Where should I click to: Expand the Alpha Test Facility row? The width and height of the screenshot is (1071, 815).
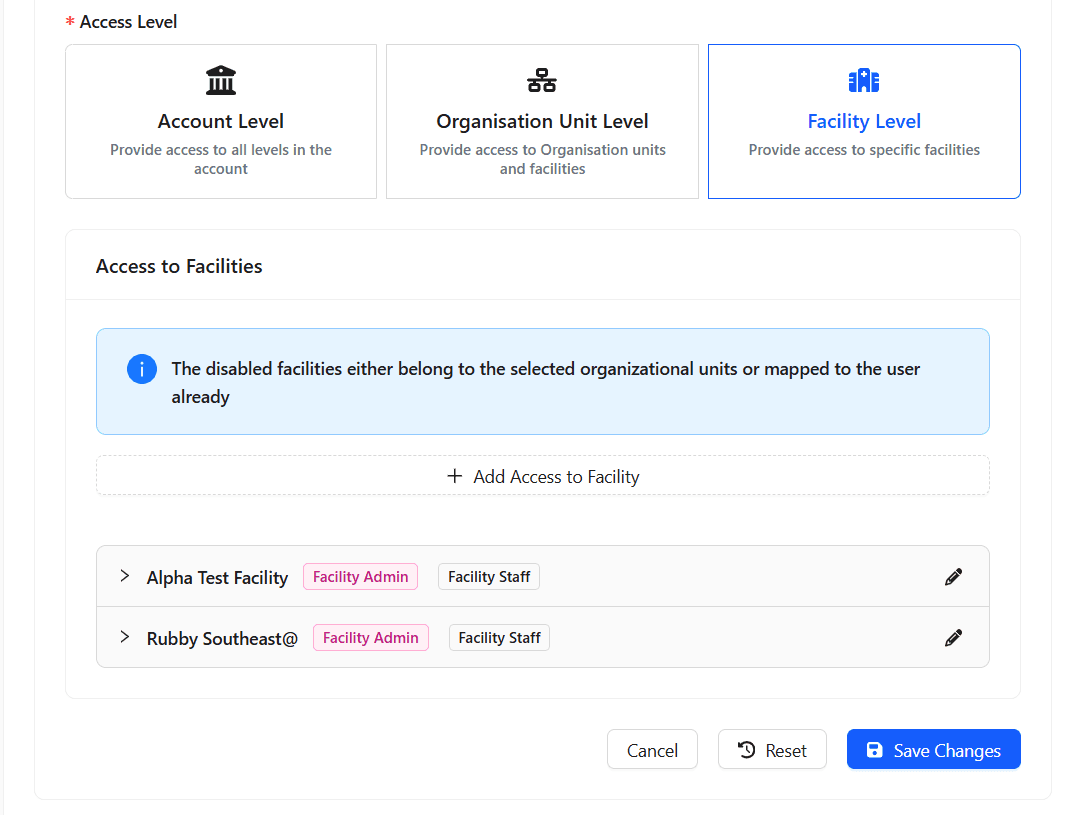click(x=125, y=576)
